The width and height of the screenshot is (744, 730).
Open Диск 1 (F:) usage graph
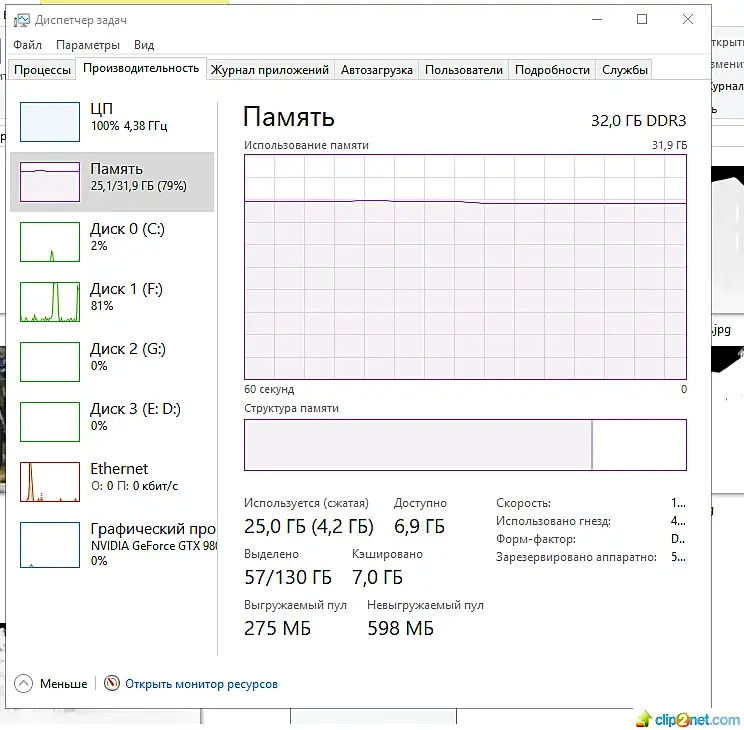(50, 302)
